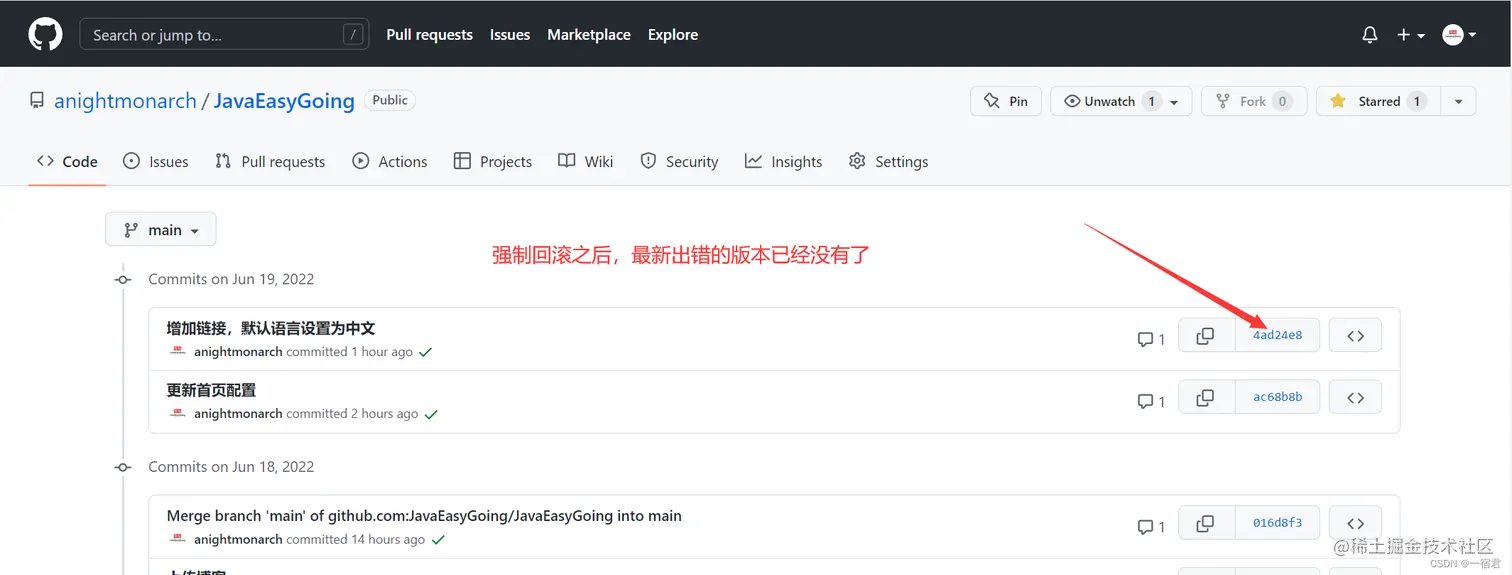Click the 'Commits on Jun 18, 2022' heading
The height and width of the screenshot is (575, 1512).
[x=231, y=467]
